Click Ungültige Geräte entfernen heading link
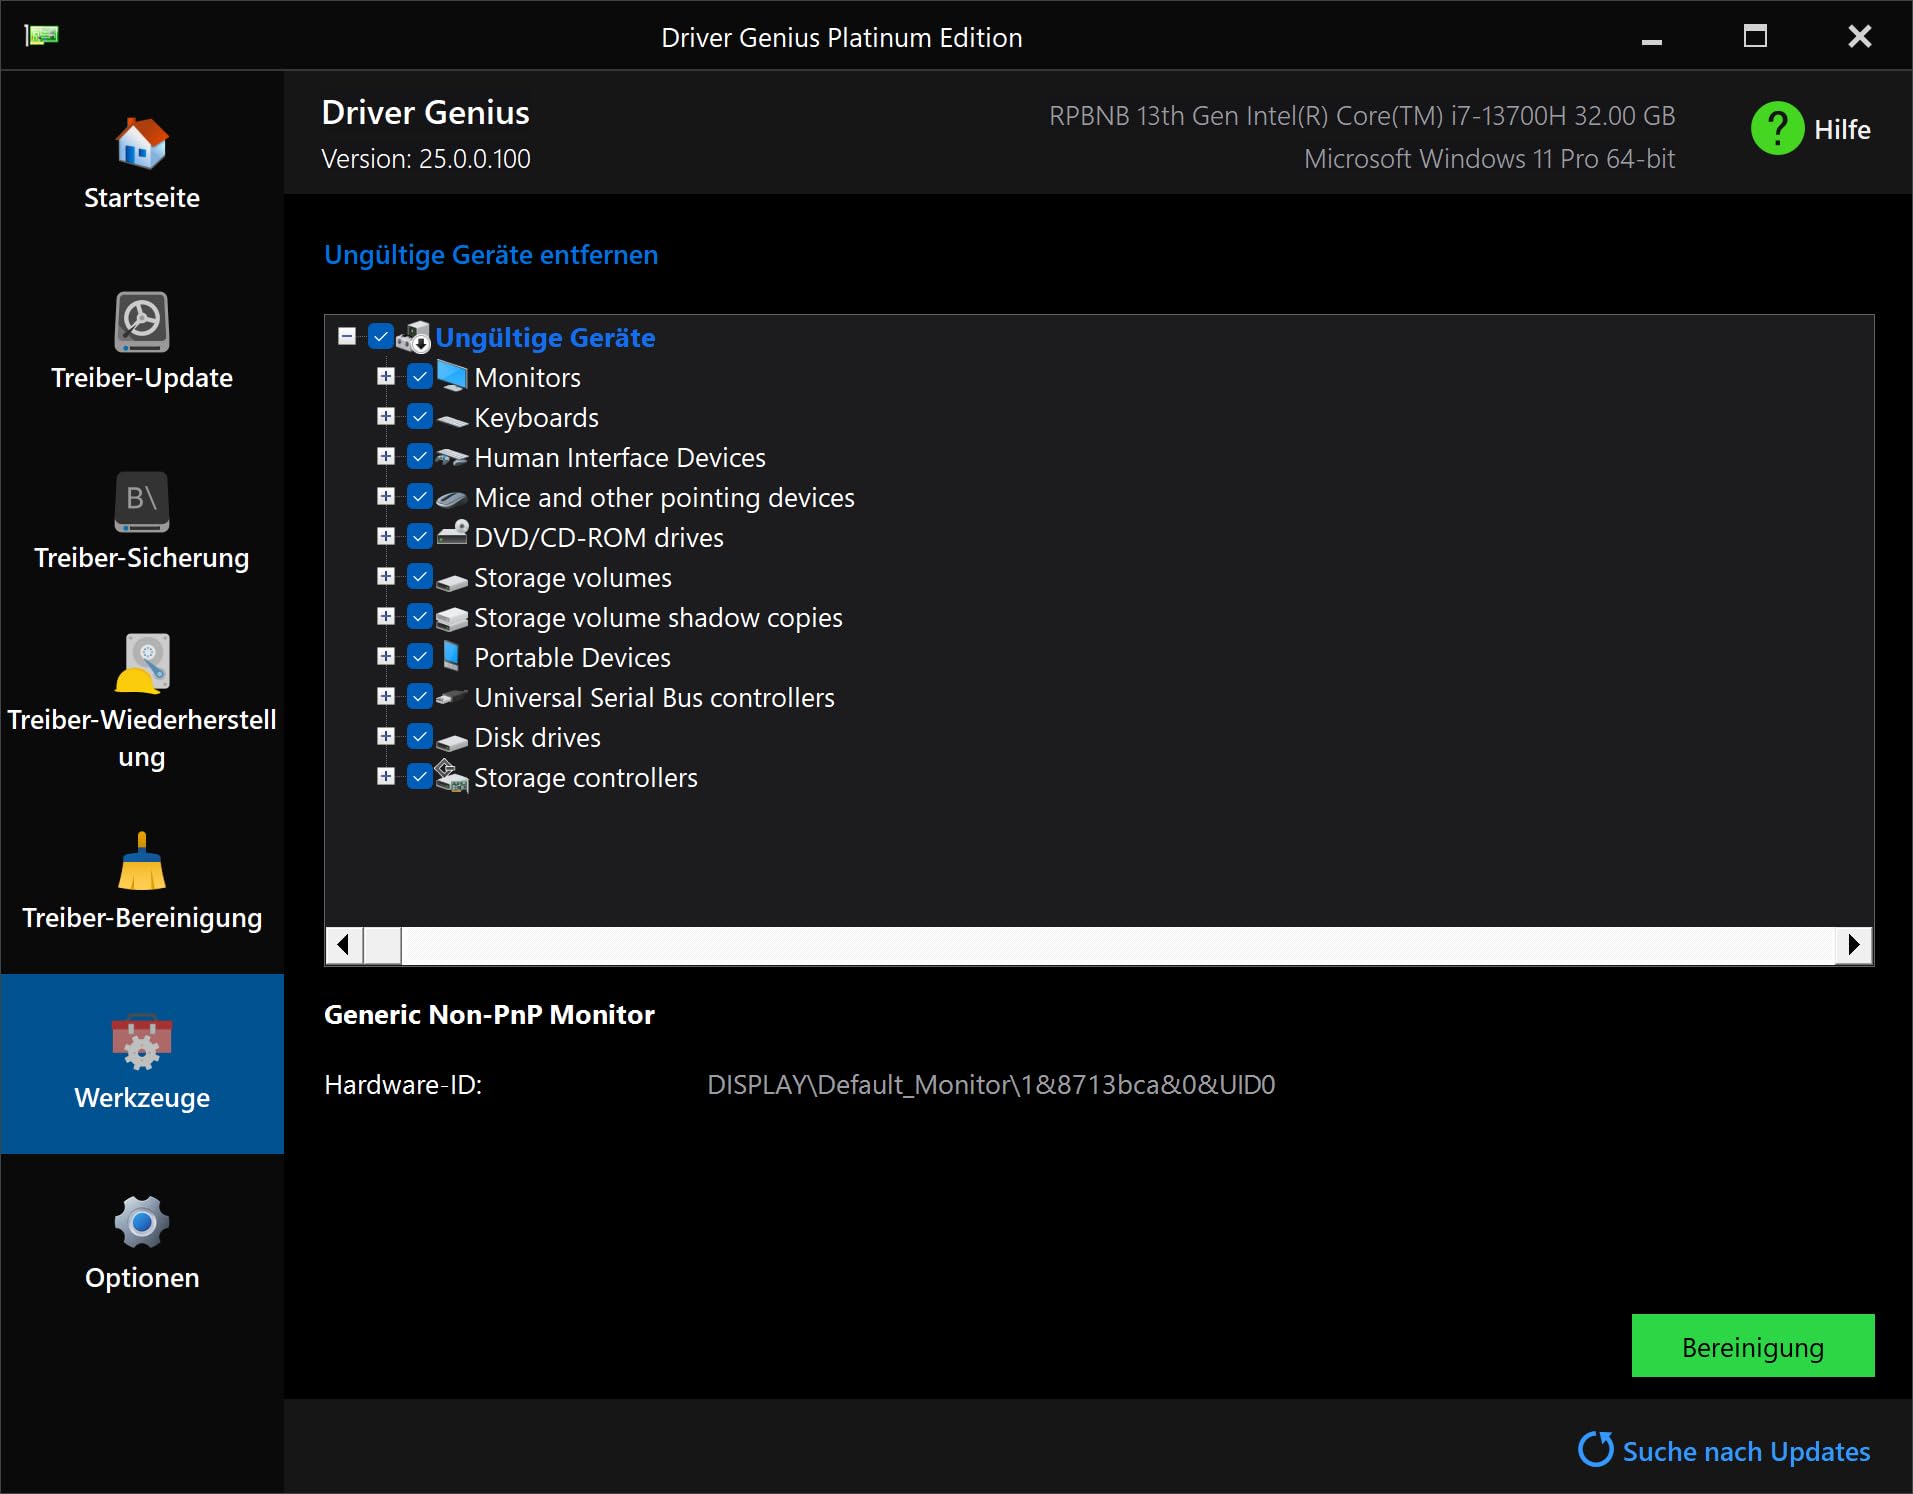Image resolution: width=1913 pixels, height=1494 pixels. click(x=491, y=255)
